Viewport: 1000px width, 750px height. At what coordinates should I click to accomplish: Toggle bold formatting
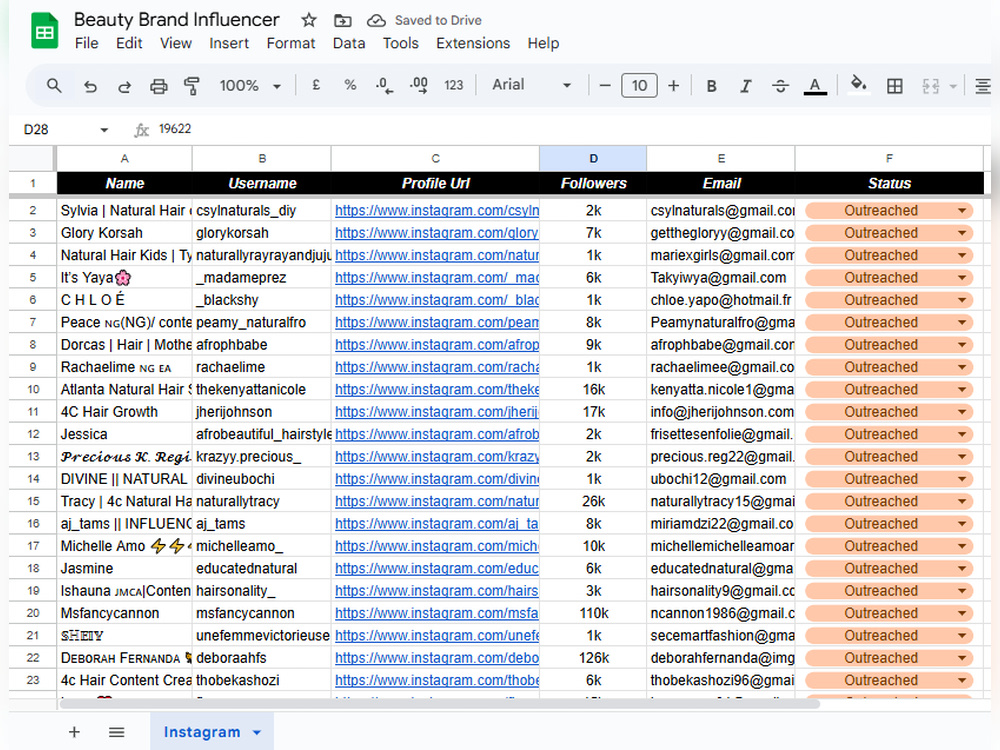coord(712,86)
